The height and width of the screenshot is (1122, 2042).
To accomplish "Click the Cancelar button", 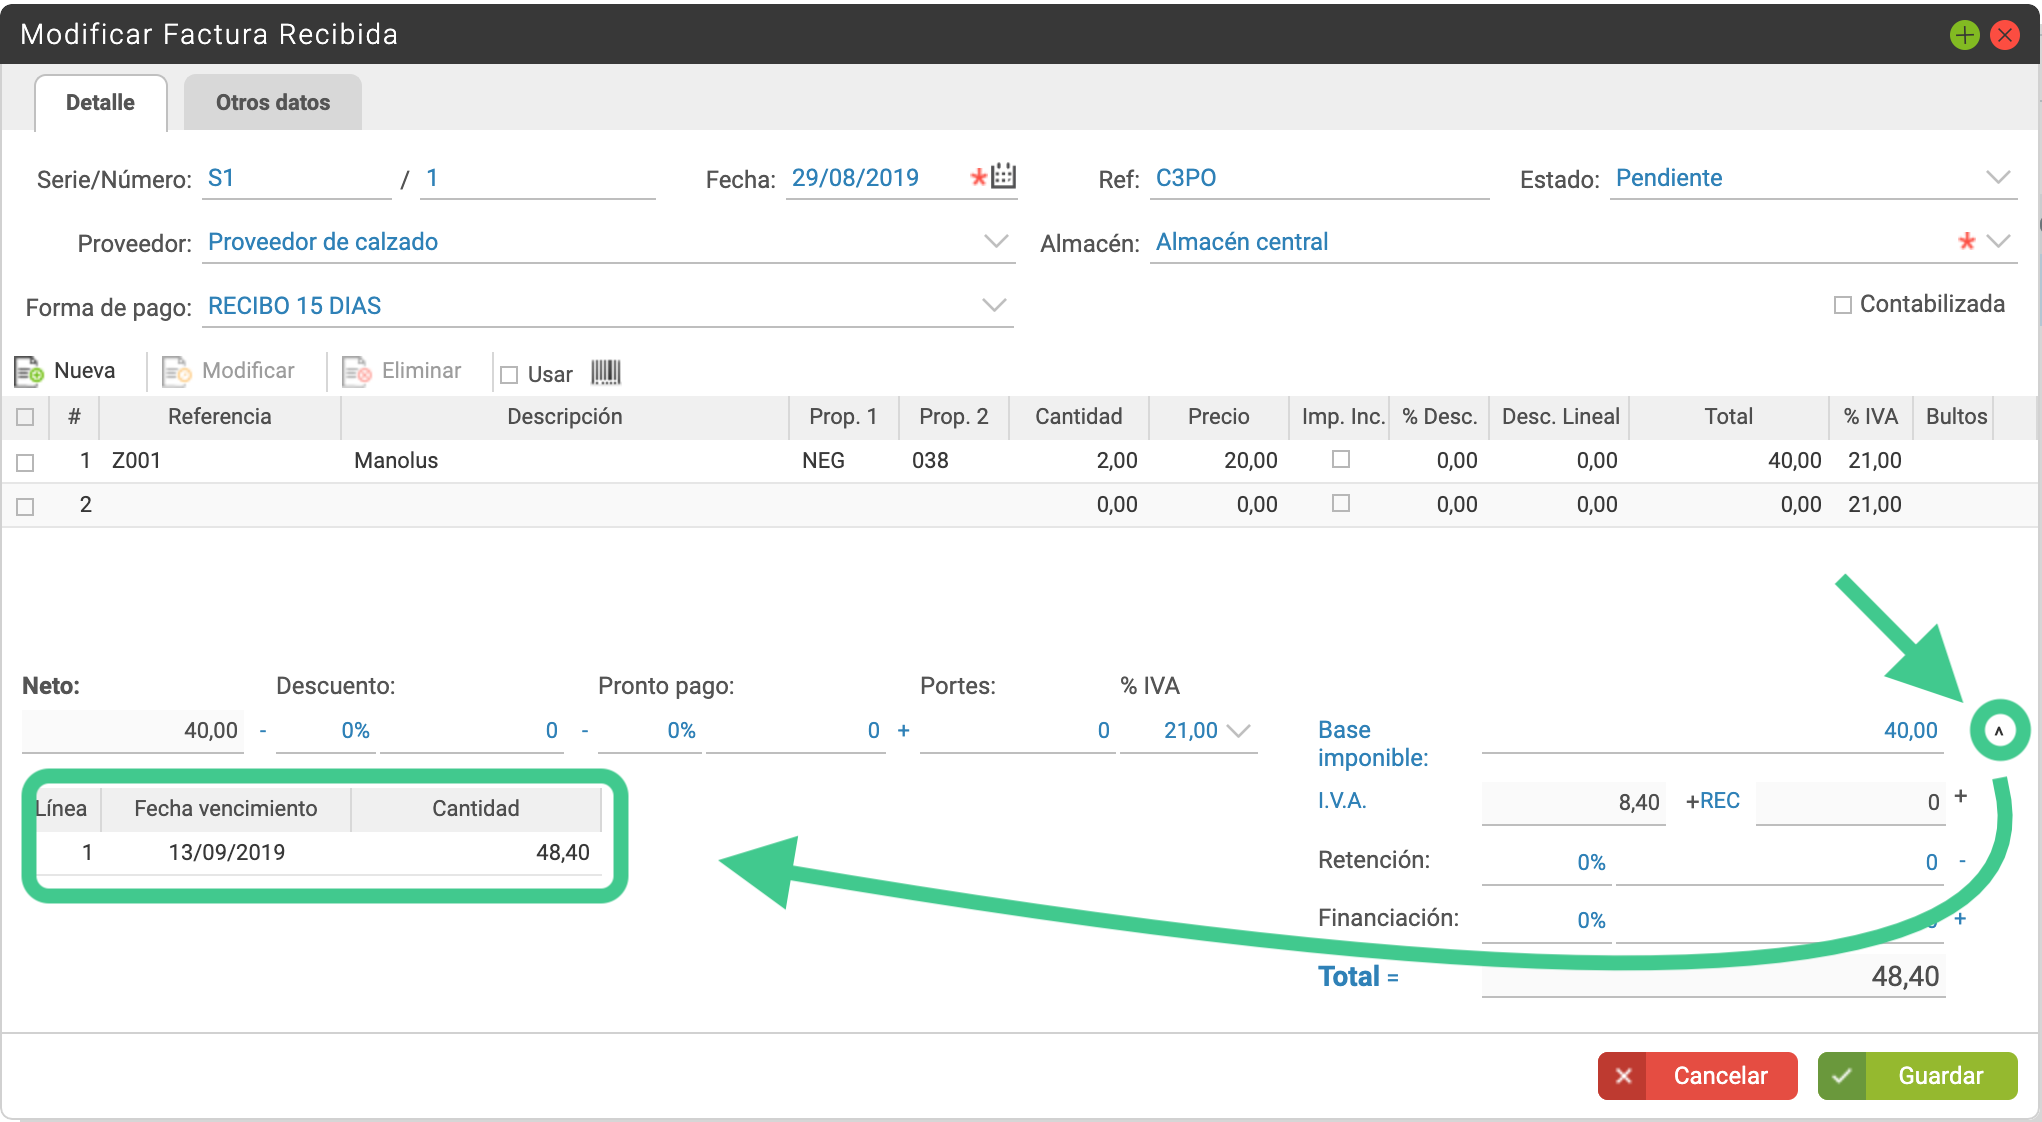I will pos(1697,1076).
